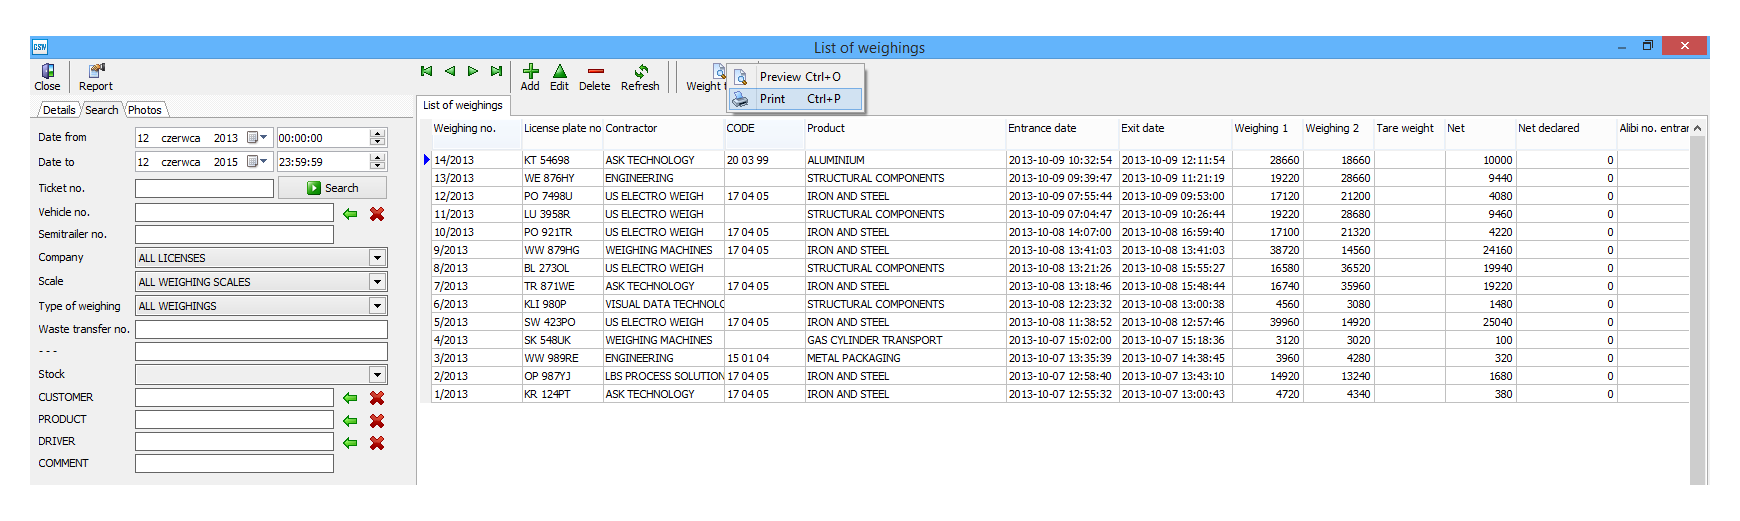Open the Date from calendar picker

click(257, 138)
